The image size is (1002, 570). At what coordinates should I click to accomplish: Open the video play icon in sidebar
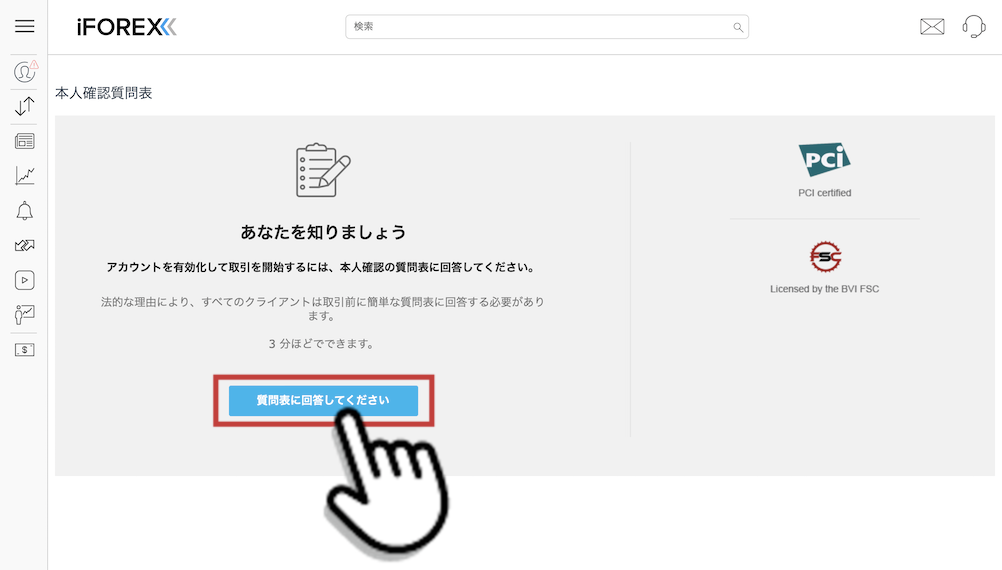24,280
